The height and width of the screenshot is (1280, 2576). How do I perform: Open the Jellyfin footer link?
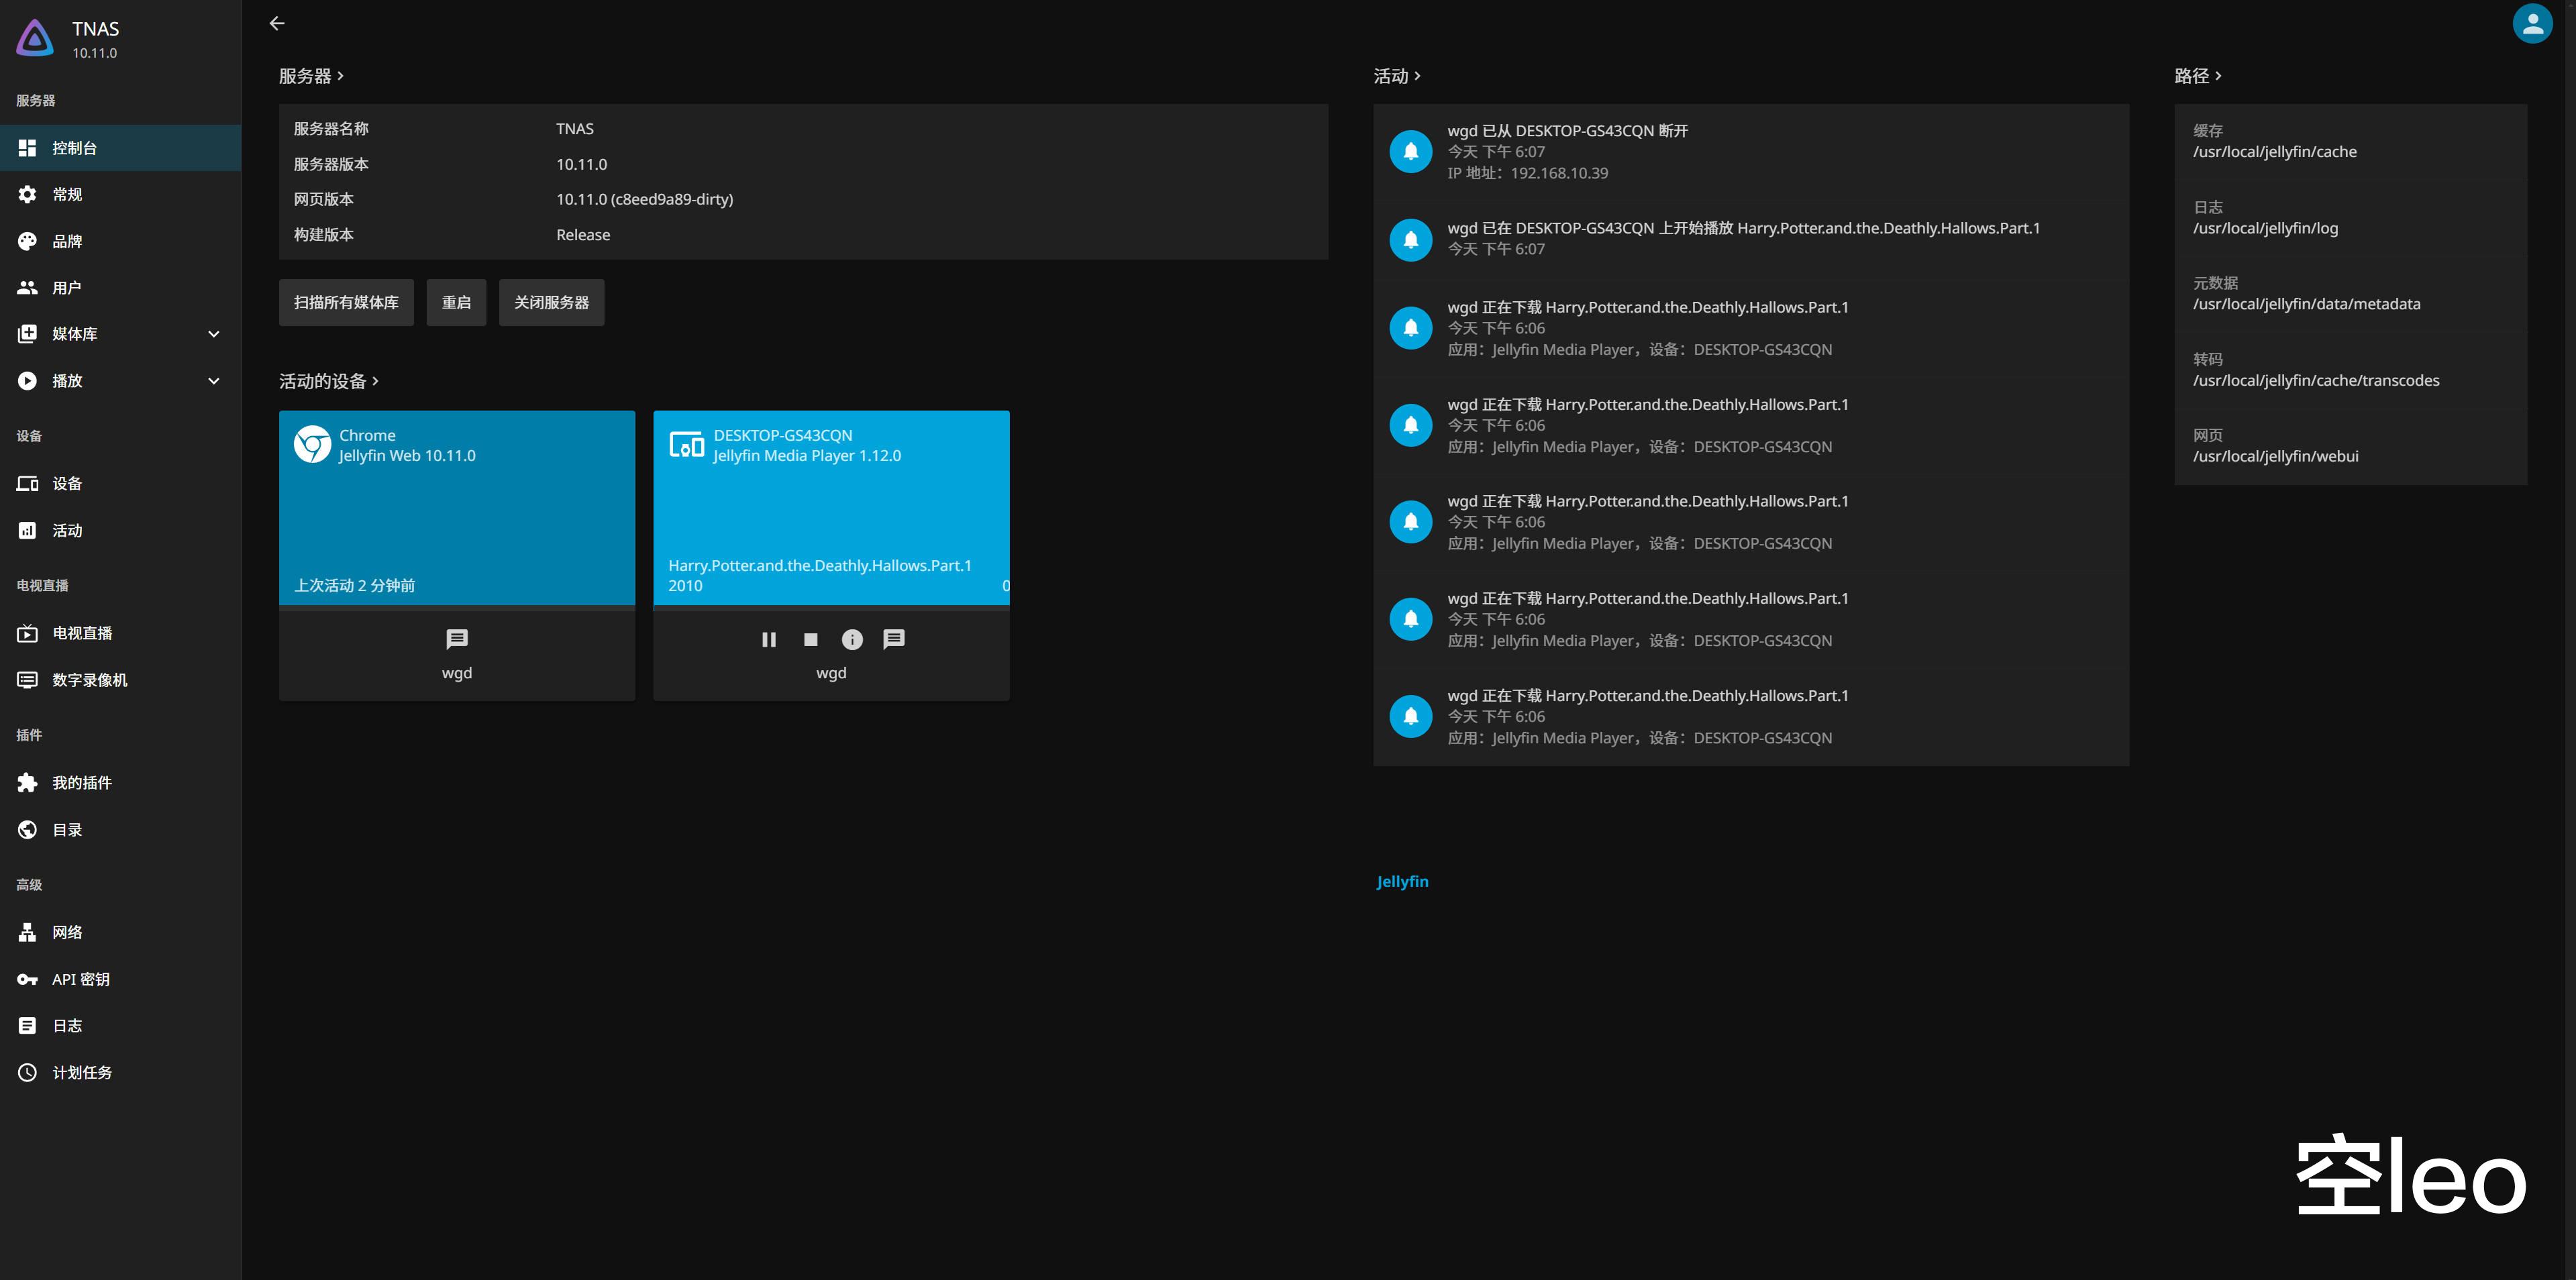[1402, 881]
